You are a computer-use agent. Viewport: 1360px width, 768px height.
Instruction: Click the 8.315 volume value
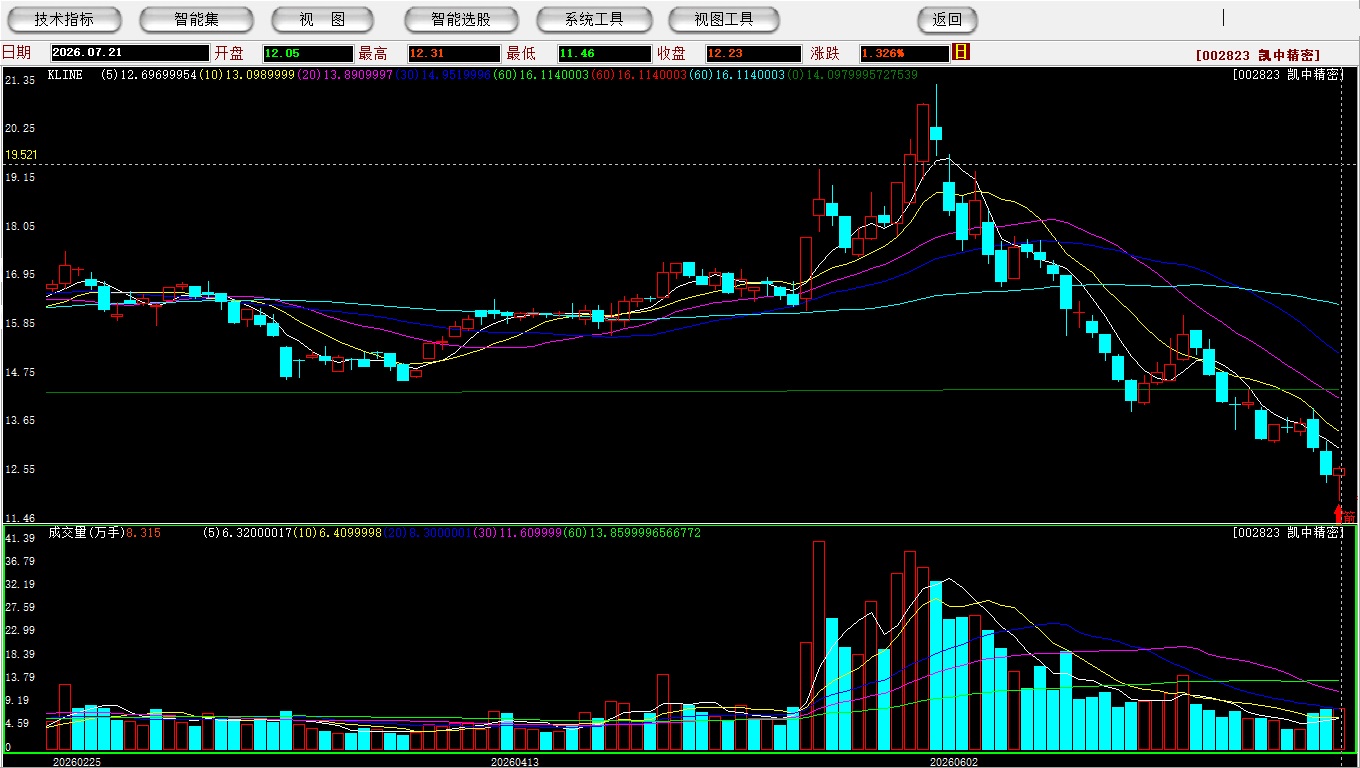144,533
